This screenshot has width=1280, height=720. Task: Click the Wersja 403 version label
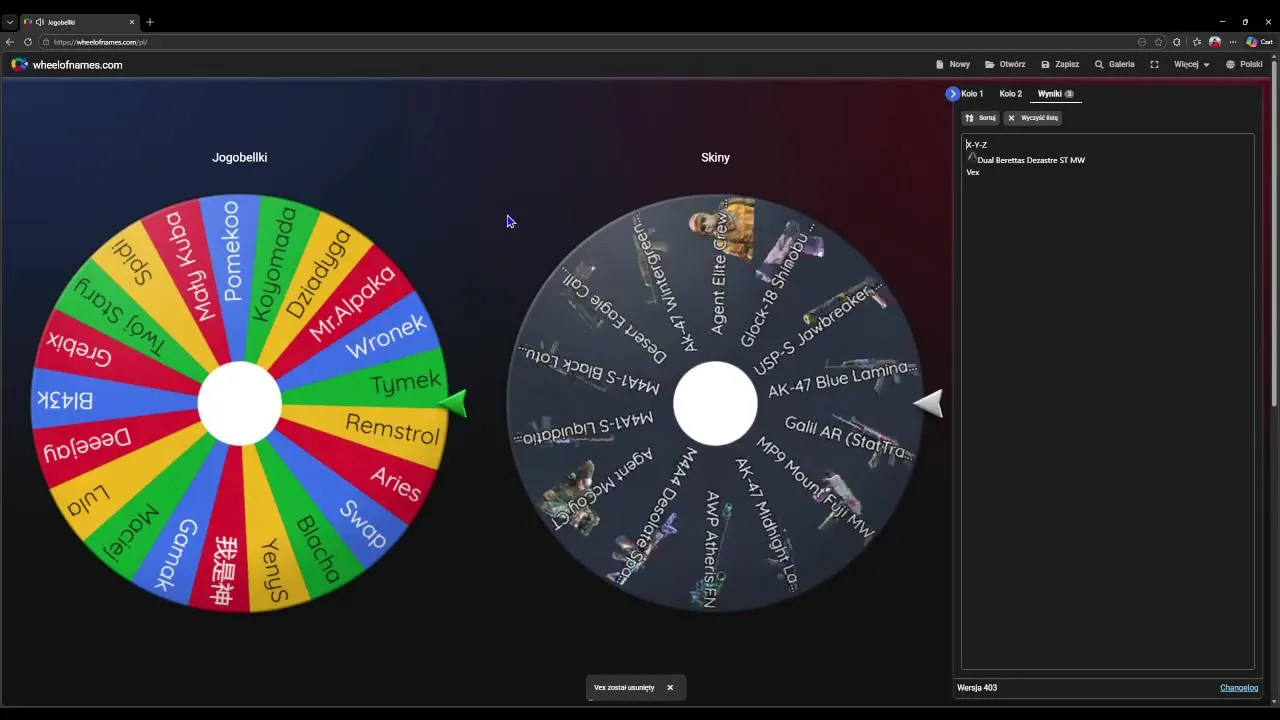[x=977, y=688]
